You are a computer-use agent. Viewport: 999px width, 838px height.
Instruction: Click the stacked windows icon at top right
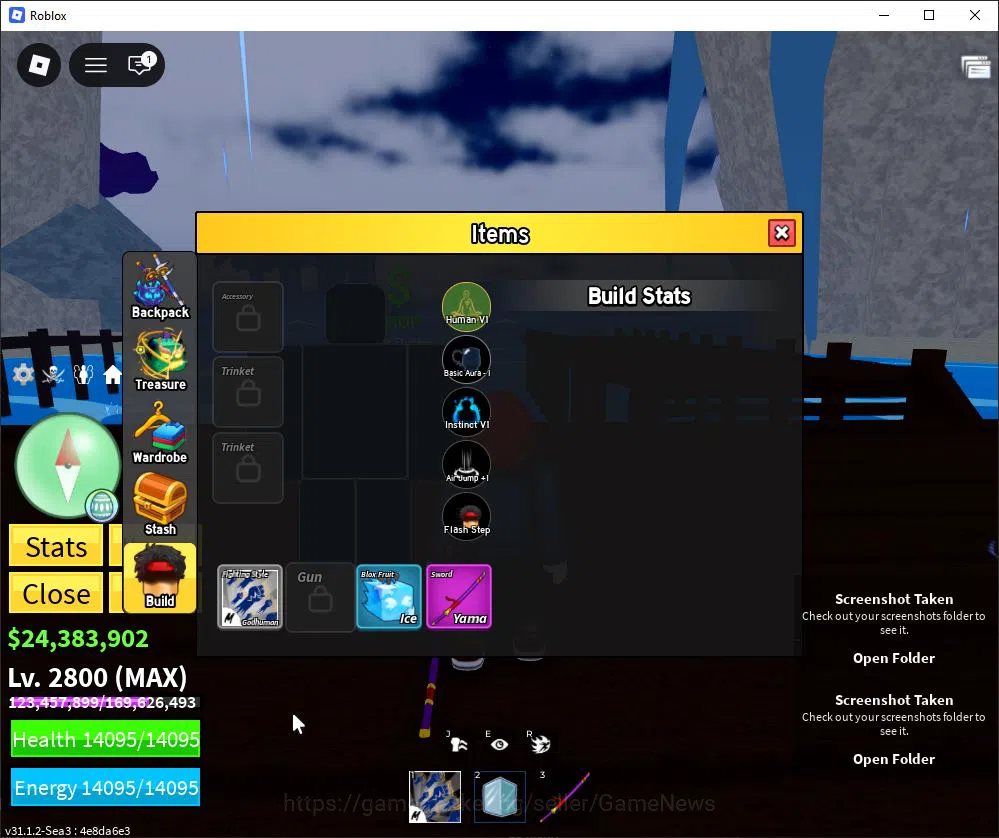pyautogui.click(x=975, y=67)
